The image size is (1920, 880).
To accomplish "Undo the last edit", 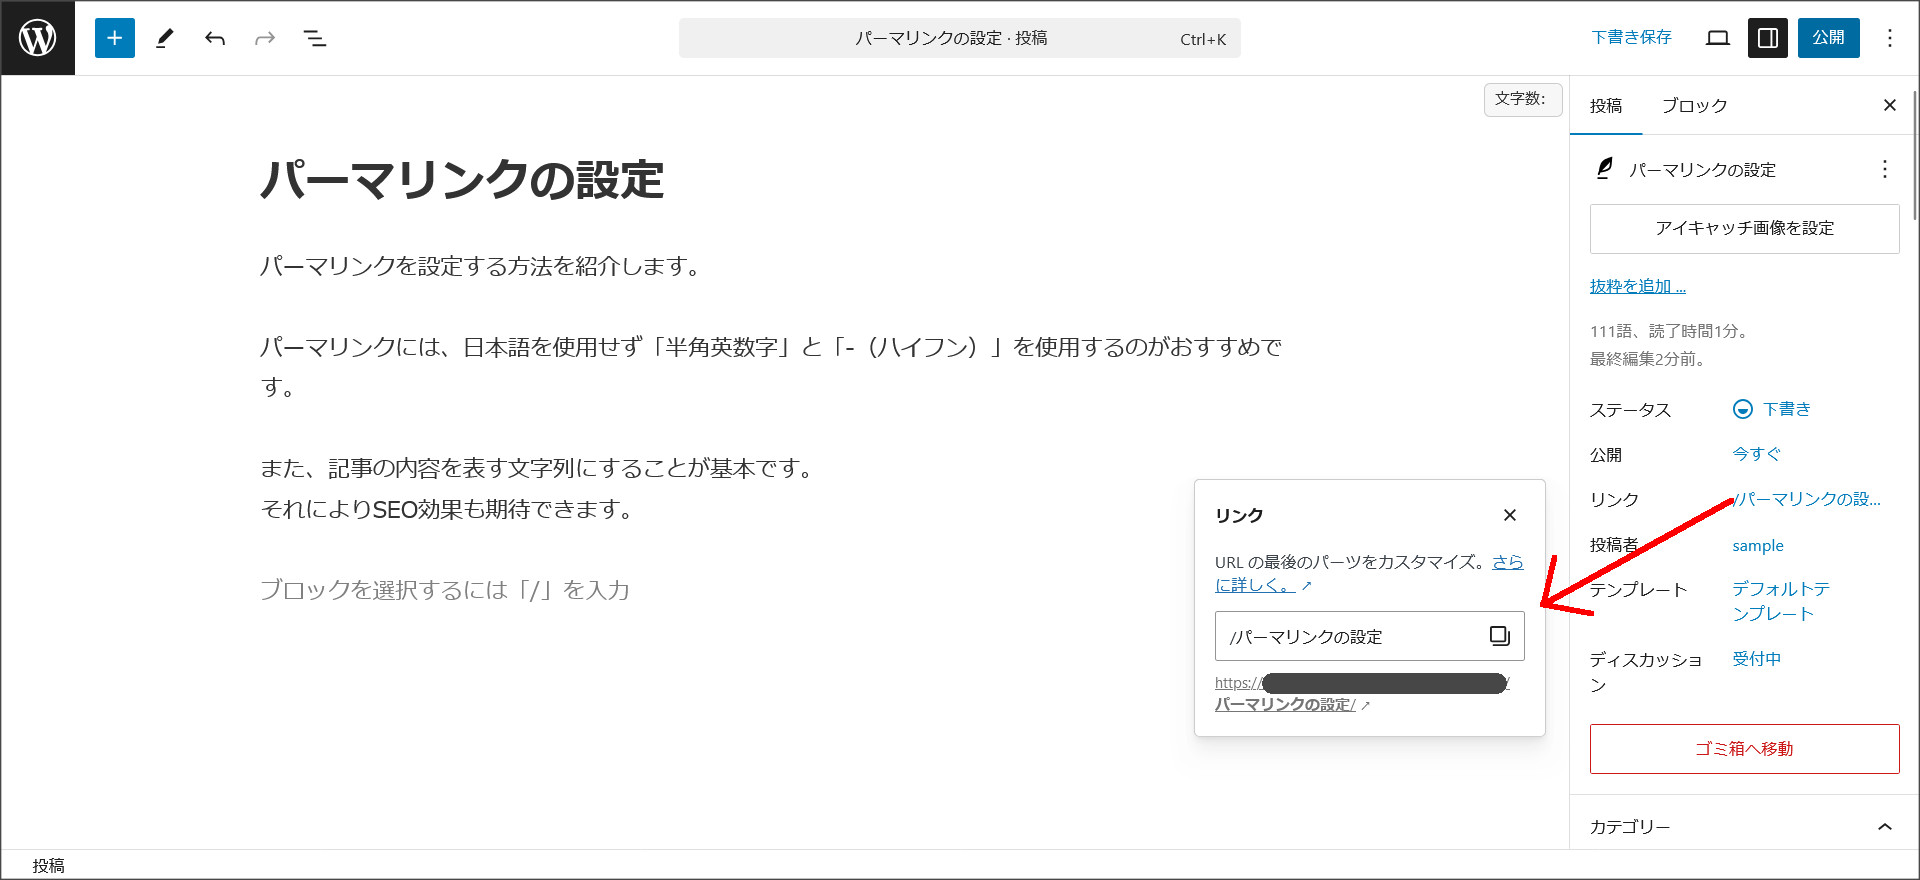I will click(215, 38).
